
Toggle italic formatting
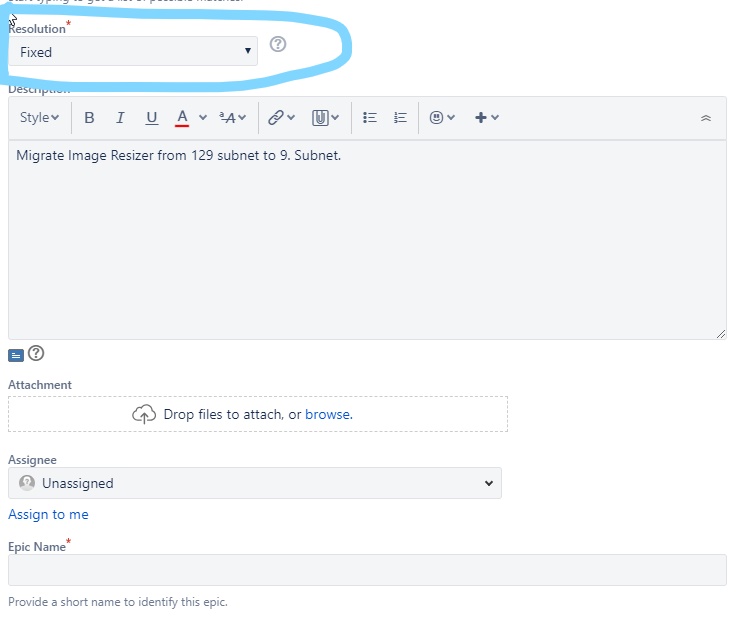tap(120, 118)
